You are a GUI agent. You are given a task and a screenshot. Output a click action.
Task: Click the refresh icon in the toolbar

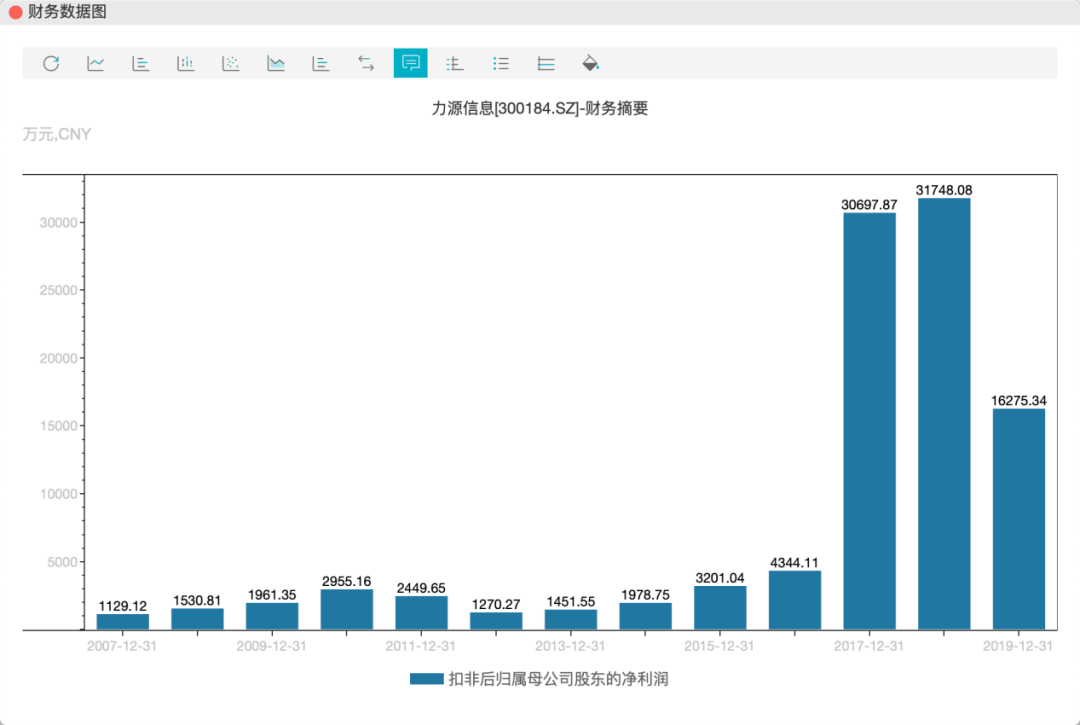point(51,63)
